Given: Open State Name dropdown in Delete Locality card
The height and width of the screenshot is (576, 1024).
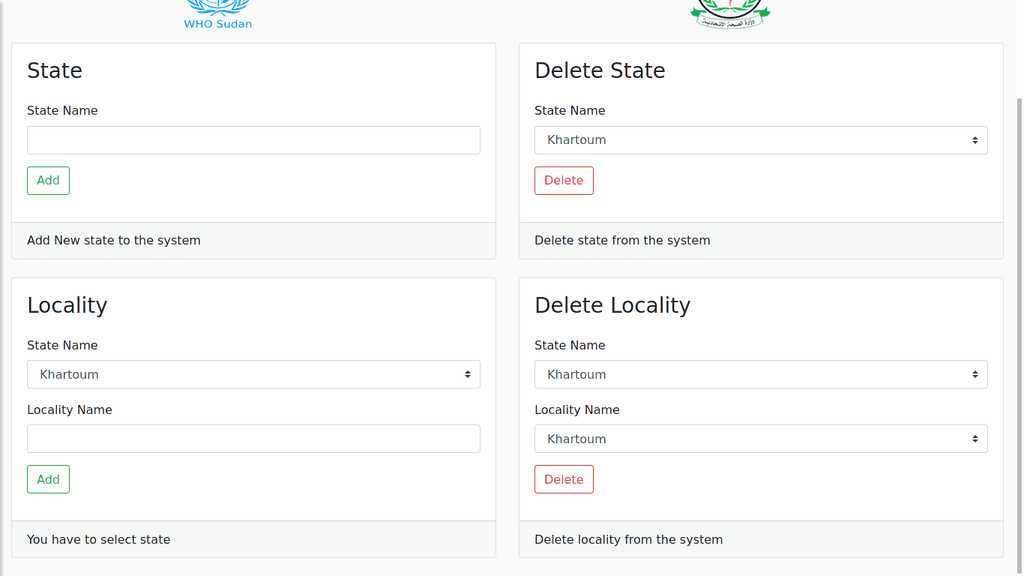Looking at the screenshot, I should pyautogui.click(x=761, y=375).
